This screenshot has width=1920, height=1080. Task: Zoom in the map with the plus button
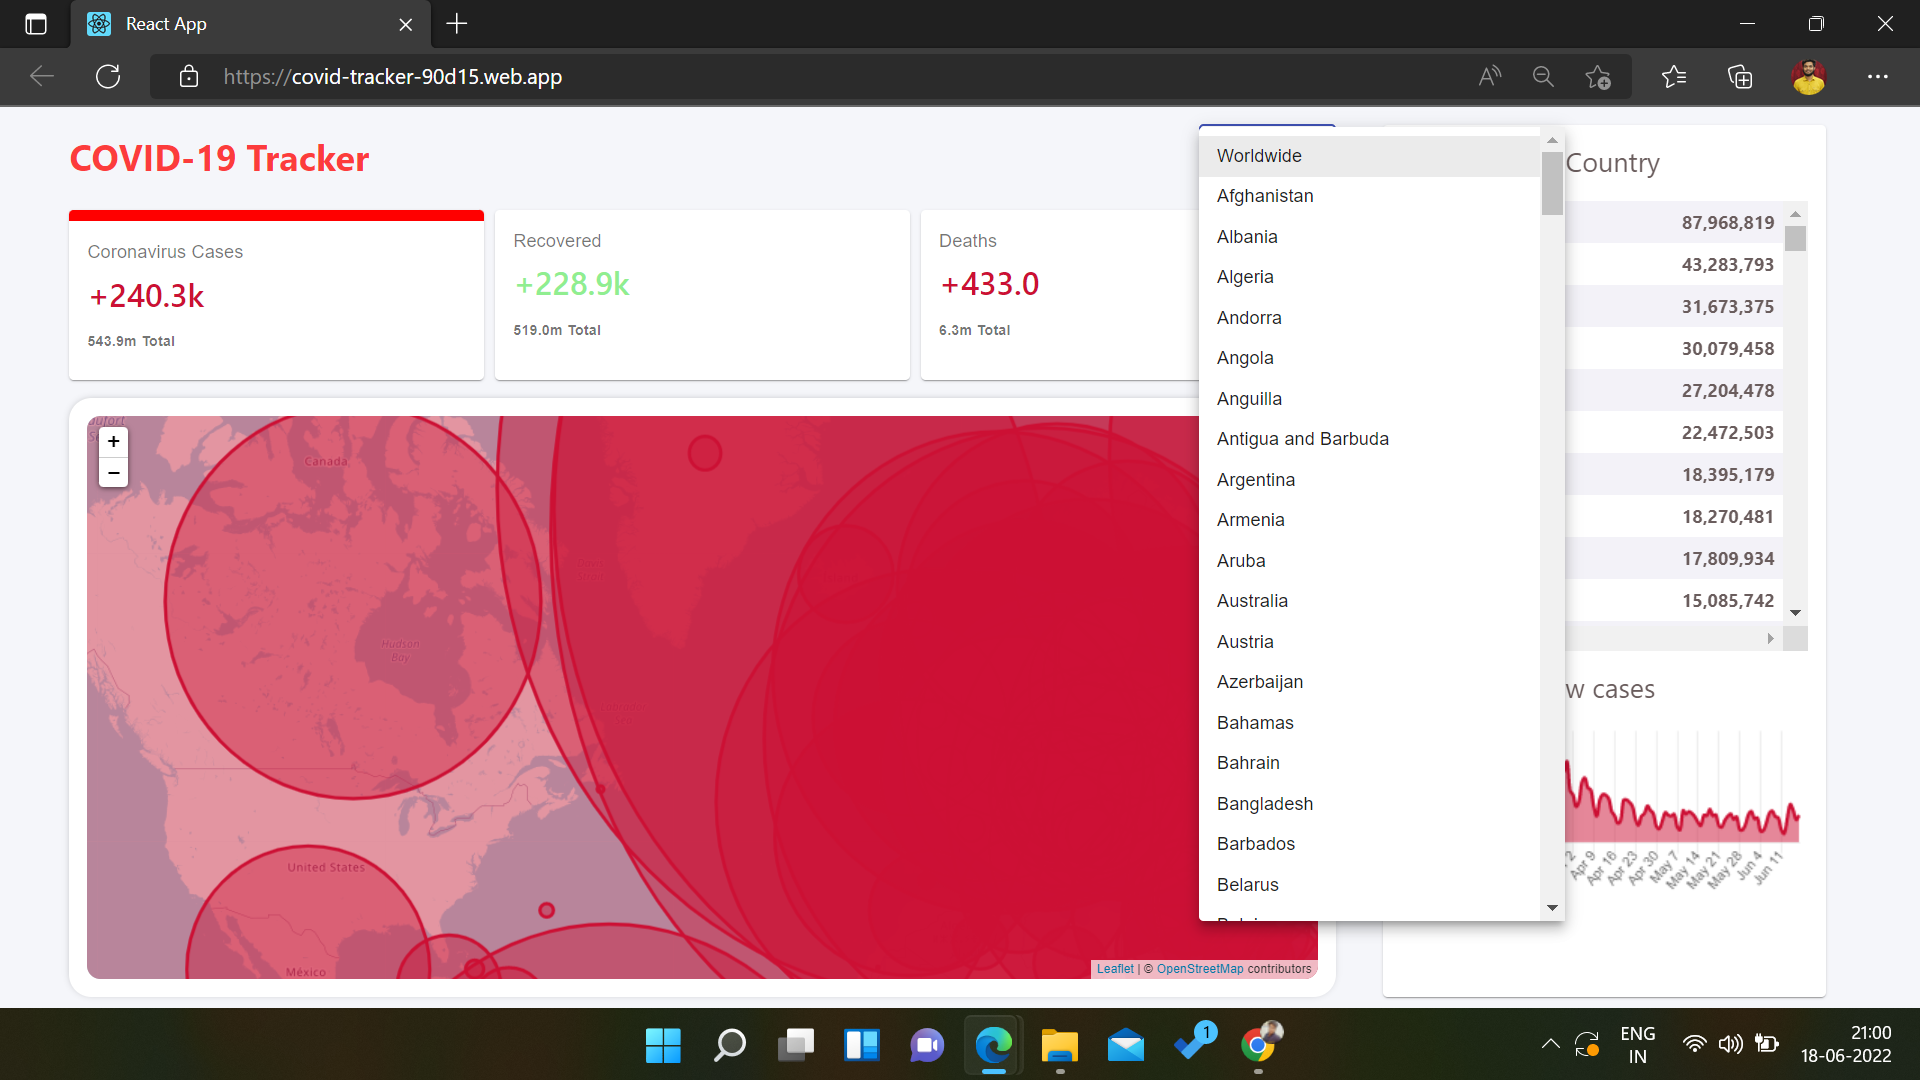pos(114,442)
